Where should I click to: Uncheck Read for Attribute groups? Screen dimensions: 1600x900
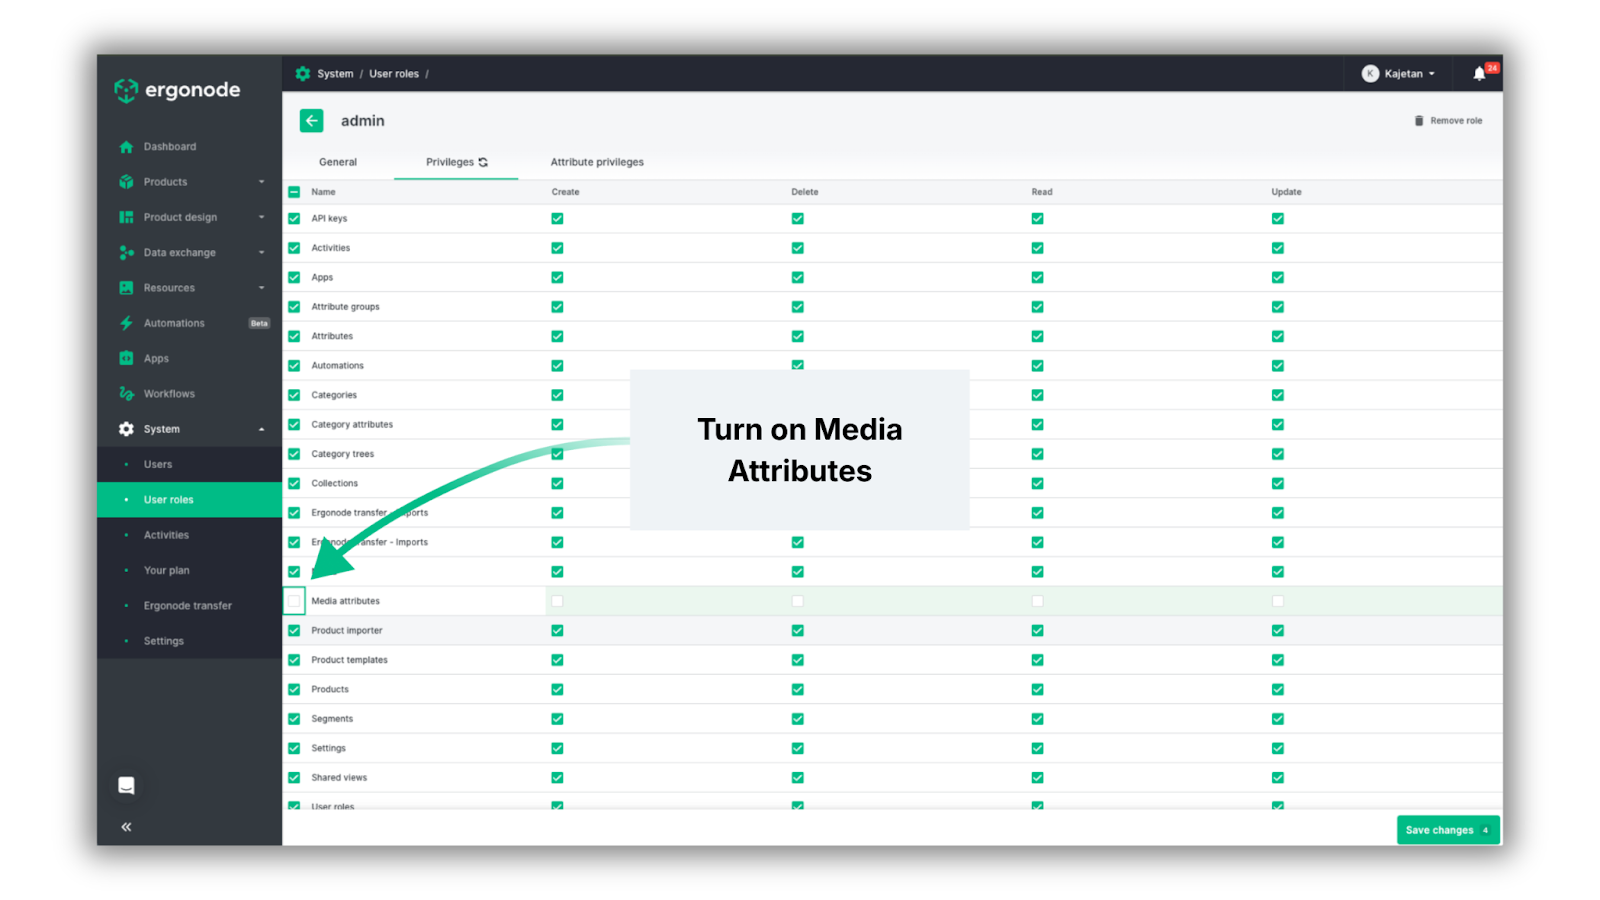[x=1037, y=307]
